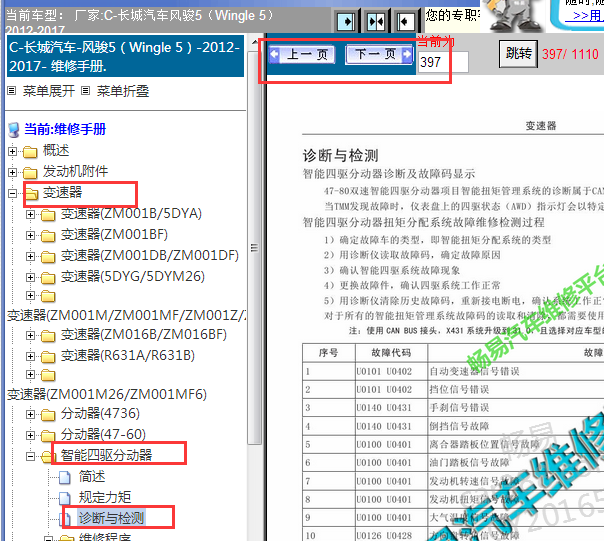Expand the 变速器(ZM001B/5DYA) node
The height and width of the screenshot is (541, 604).
click(x=30, y=215)
